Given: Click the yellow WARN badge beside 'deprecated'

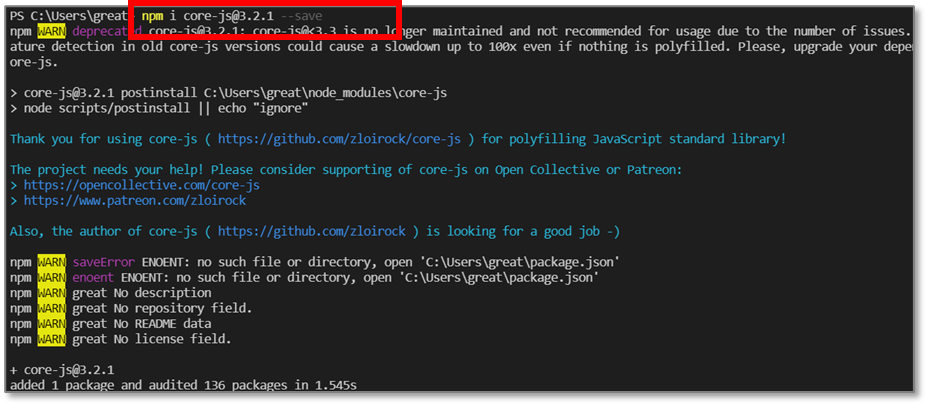Looking at the screenshot, I should tap(51, 31).
